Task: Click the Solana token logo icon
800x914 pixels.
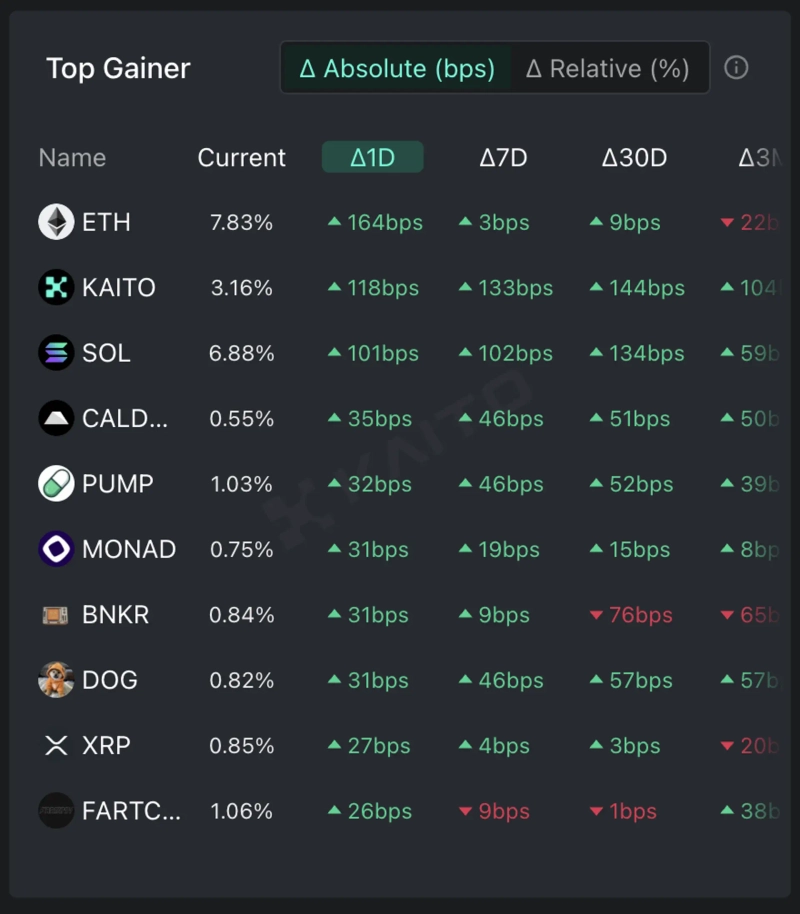Action: pos(56,353)
